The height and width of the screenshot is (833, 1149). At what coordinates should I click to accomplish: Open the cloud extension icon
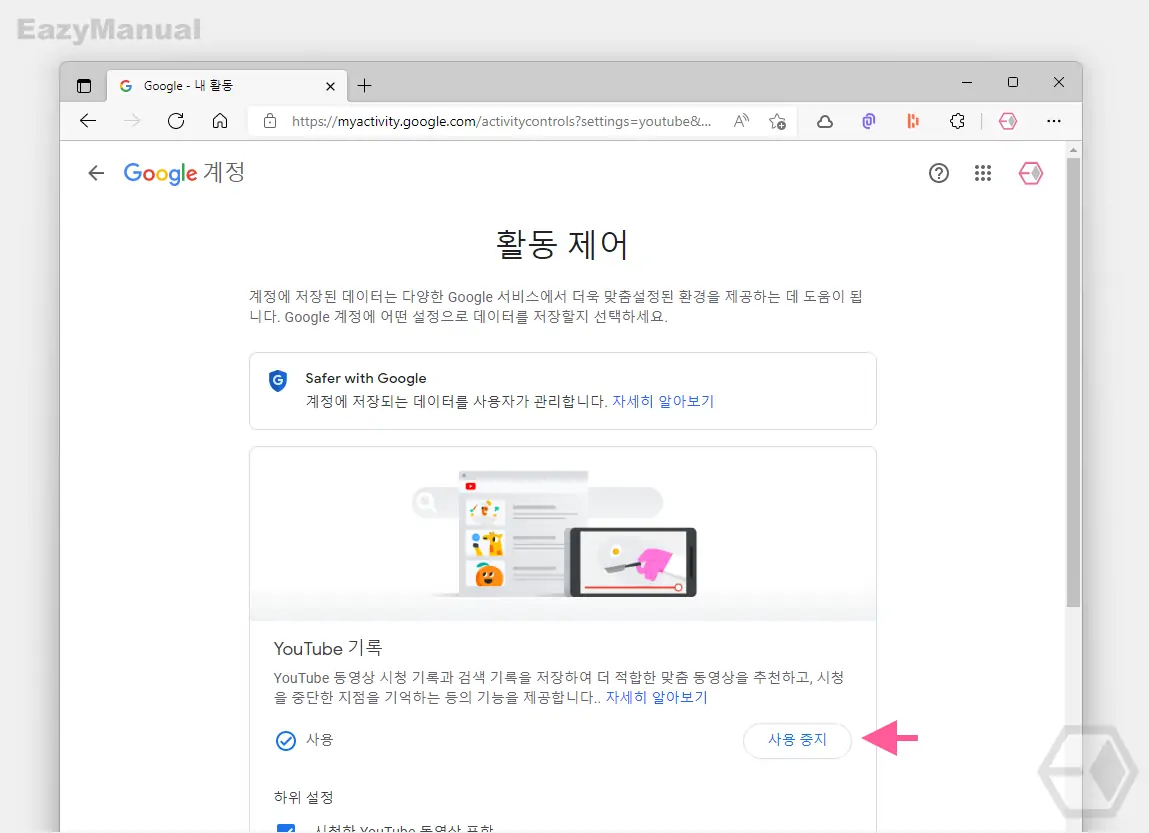point(825,122)
